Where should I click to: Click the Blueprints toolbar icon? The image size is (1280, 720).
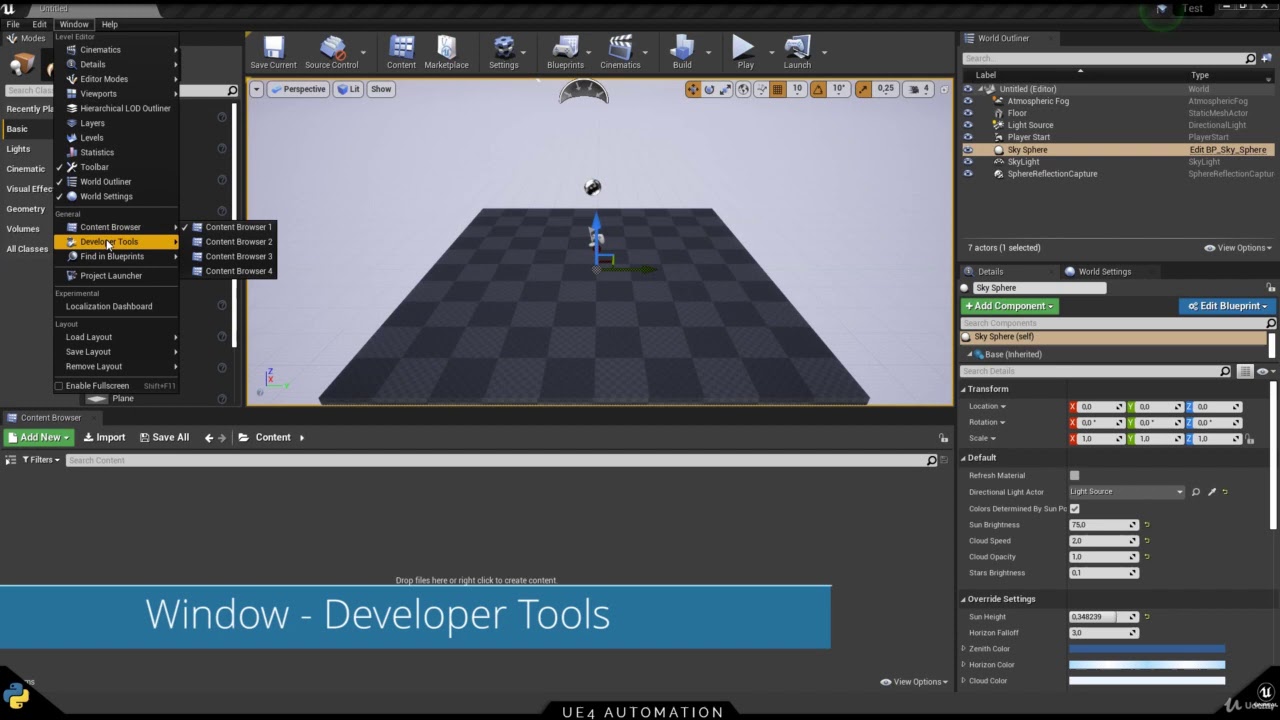coord(565,52)
